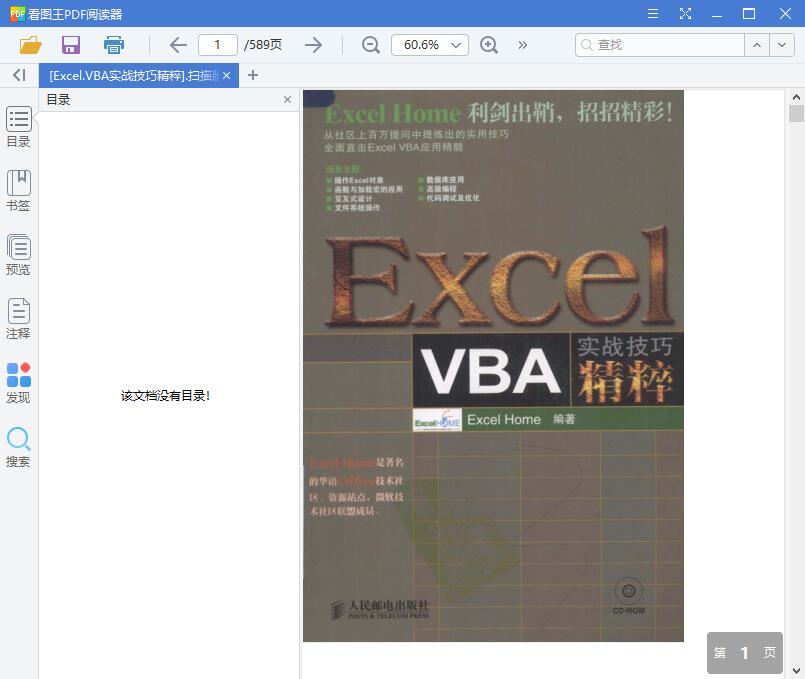Open the 书签 bookmarks sidebar panel
Screen dimensions: 805x679
[18, 191]
